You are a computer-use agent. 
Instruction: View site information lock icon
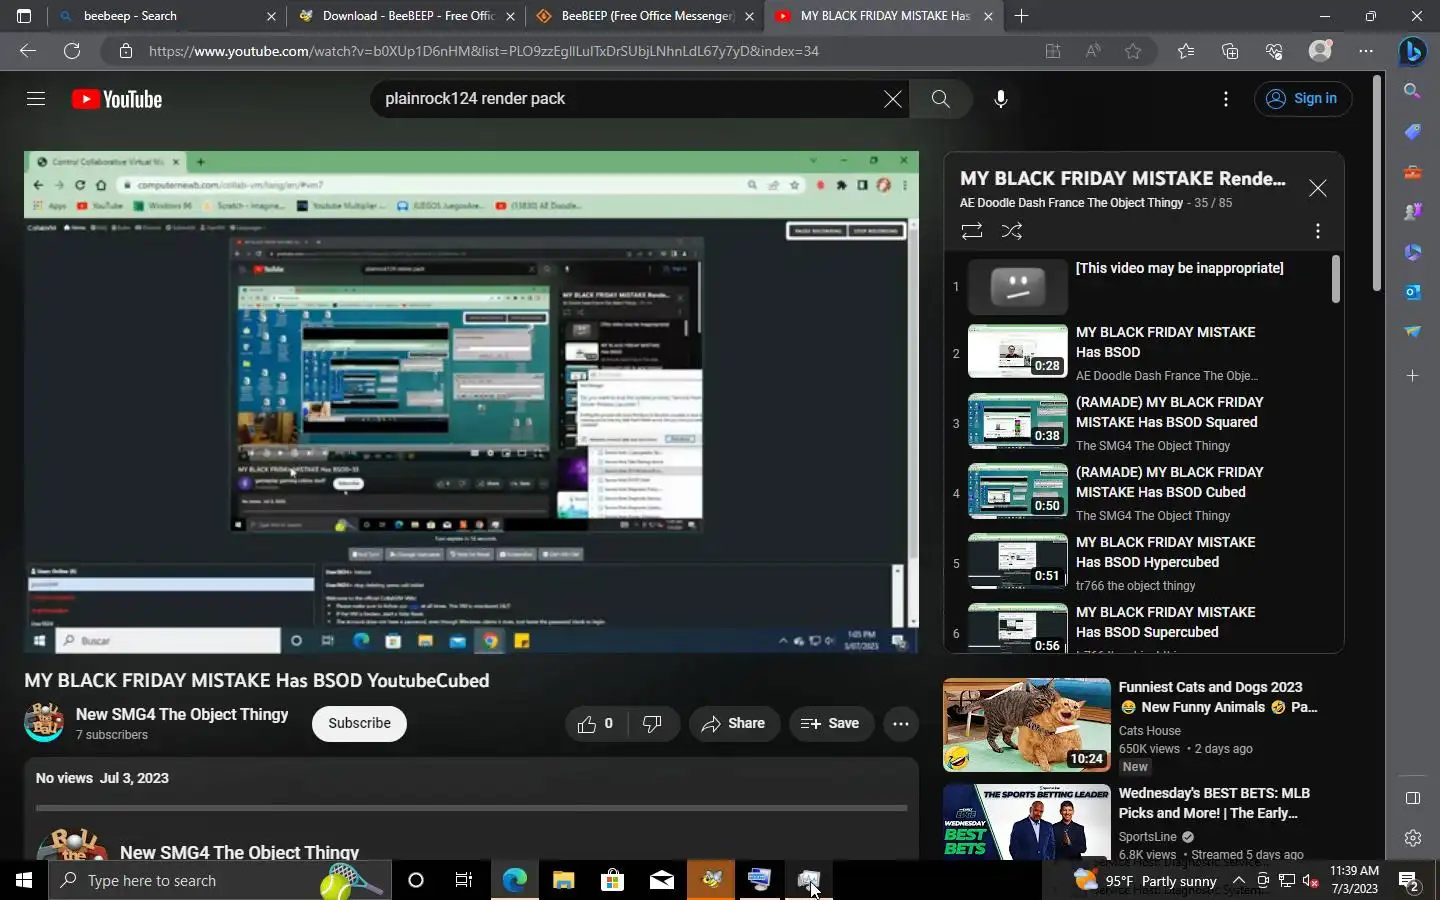coord(125,51)
